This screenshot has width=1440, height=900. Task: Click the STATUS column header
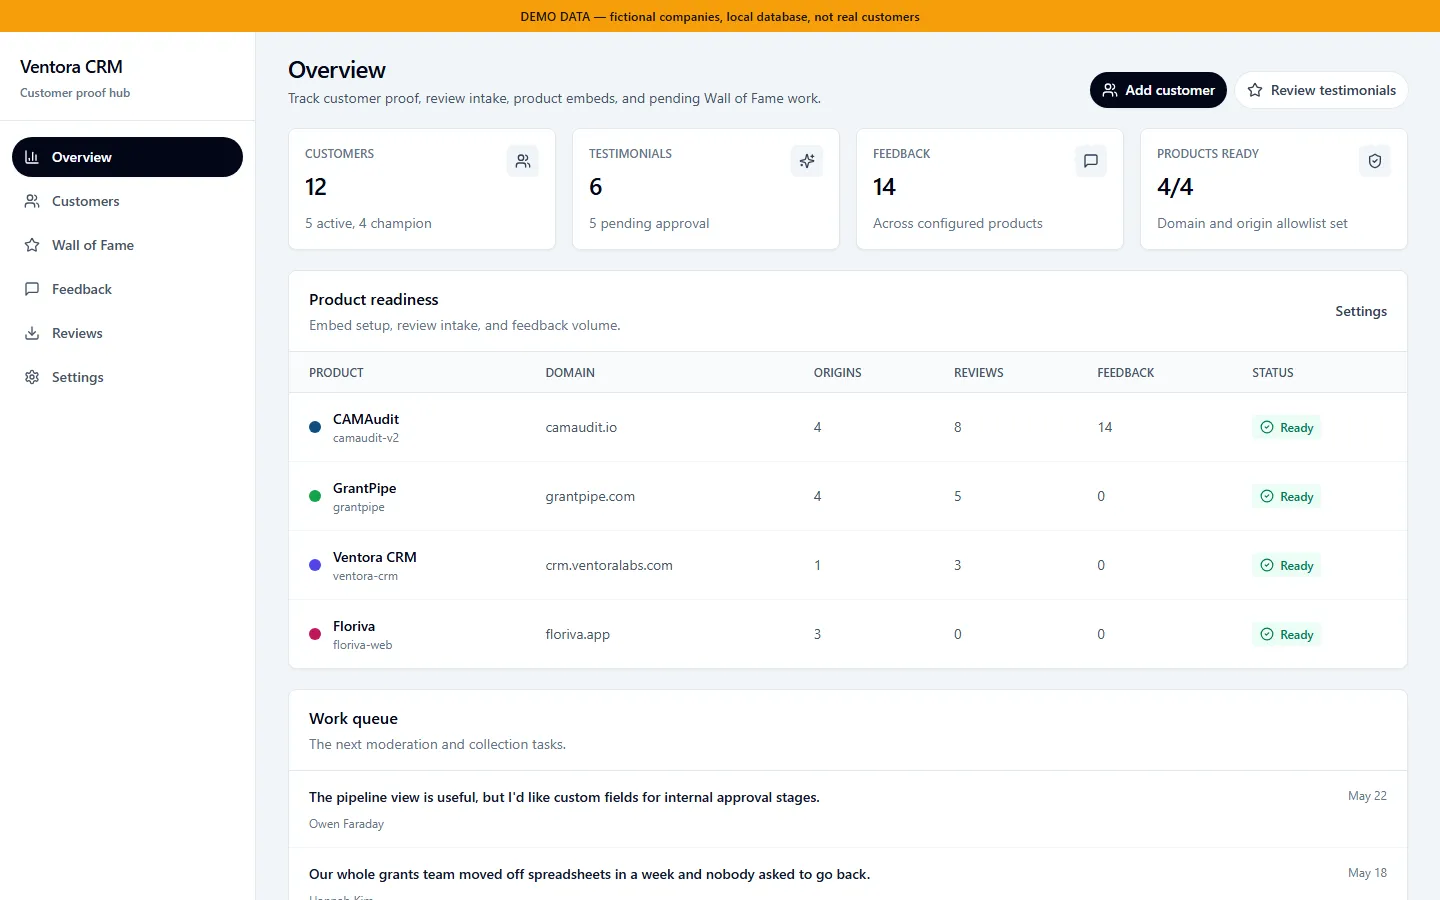pyautogui.click(x=1273, y=373)
